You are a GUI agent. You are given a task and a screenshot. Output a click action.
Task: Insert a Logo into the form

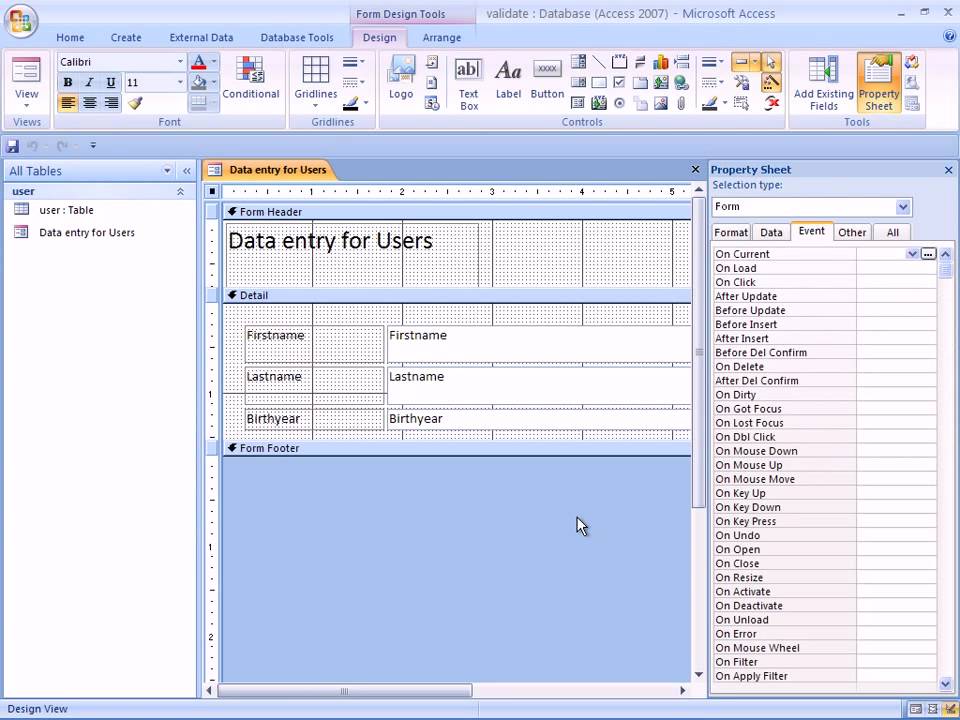point(401,77)
